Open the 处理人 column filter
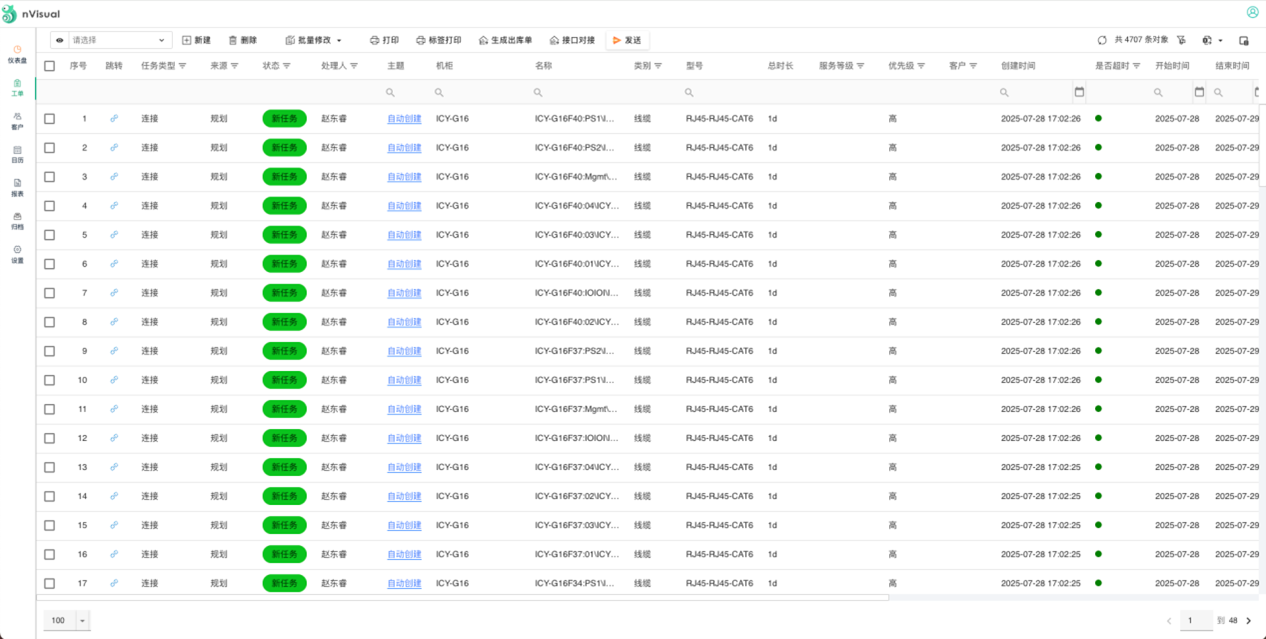Image resolution: width=1266 pixels, height=639 pixels. (354, 65)
